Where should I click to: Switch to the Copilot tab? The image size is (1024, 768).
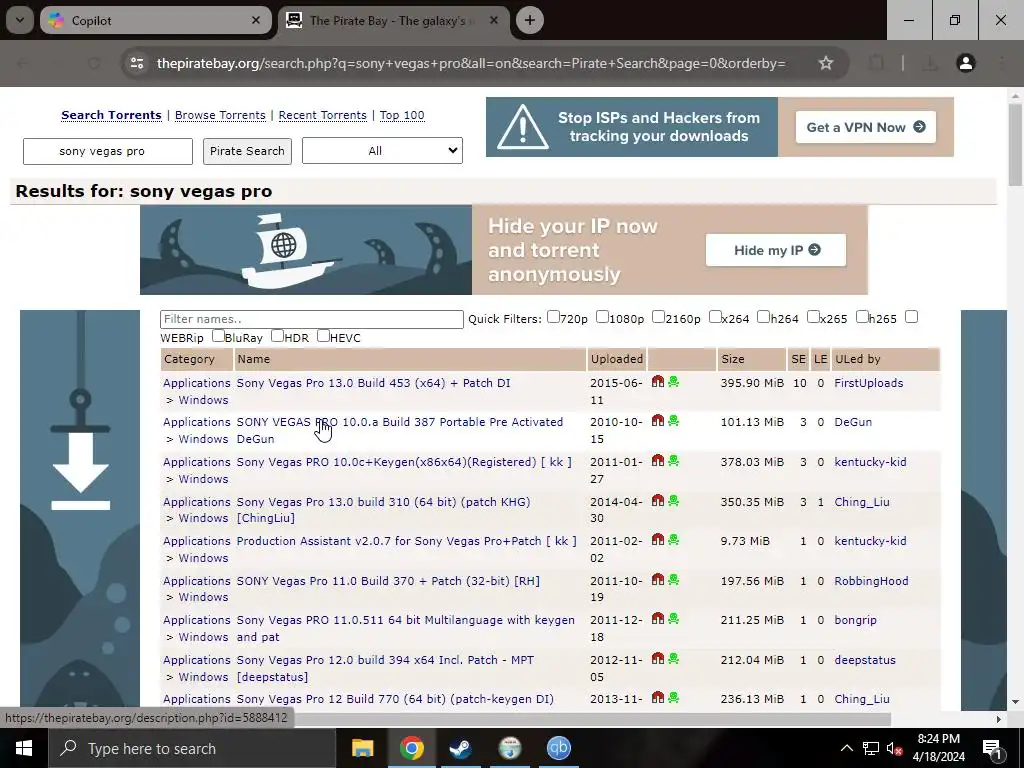coord(155,20)
